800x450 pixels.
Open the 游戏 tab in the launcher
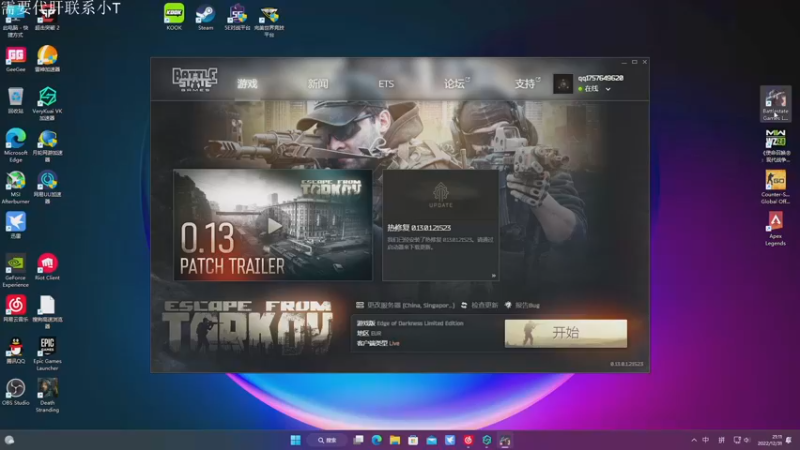(247, 84)
